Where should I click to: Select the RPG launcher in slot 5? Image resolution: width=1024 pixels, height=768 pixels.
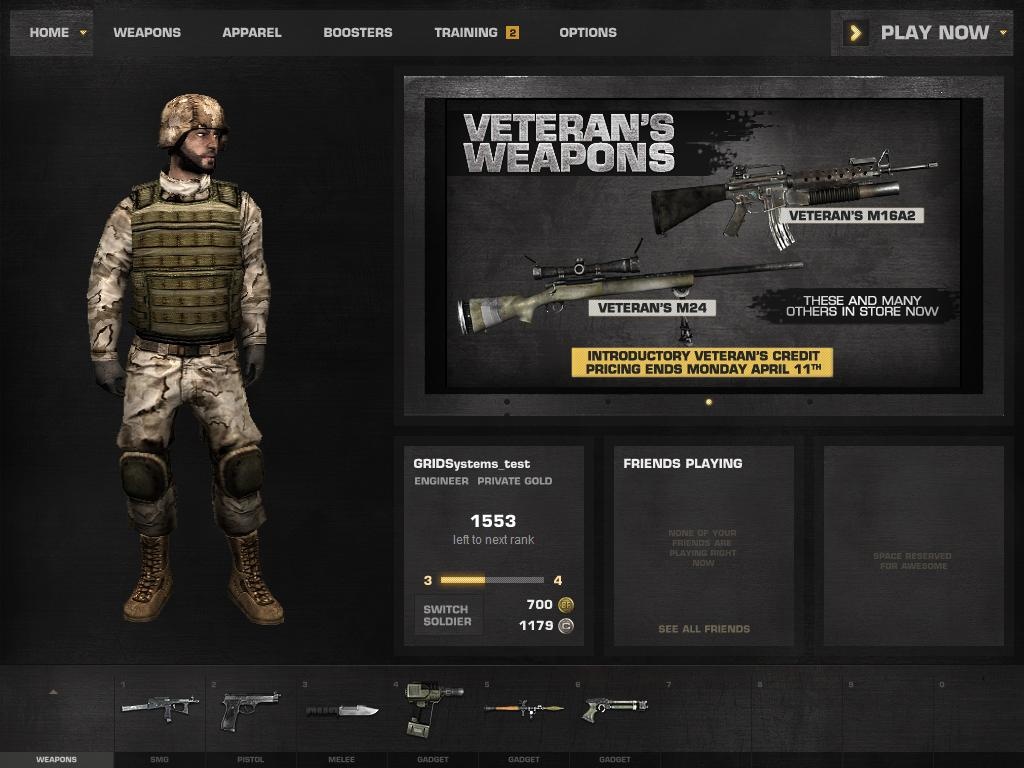(524, 709)
